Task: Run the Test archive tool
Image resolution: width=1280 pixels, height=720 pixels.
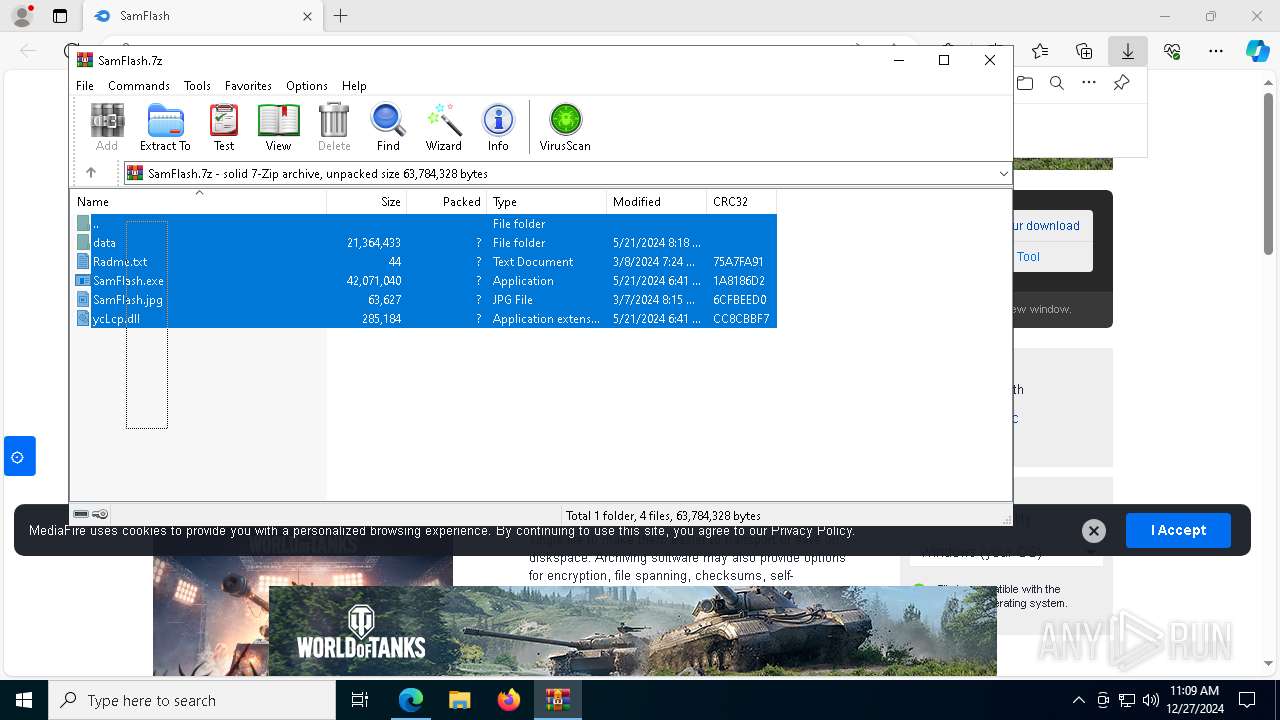Action: click(224, 127)
